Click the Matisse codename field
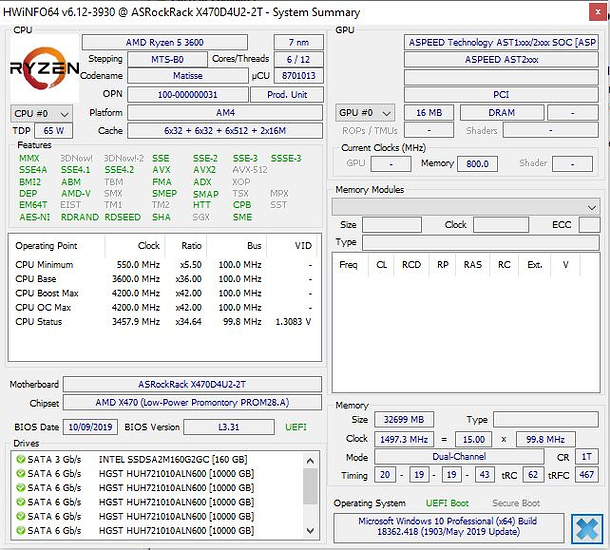 [x=188, y=75]
